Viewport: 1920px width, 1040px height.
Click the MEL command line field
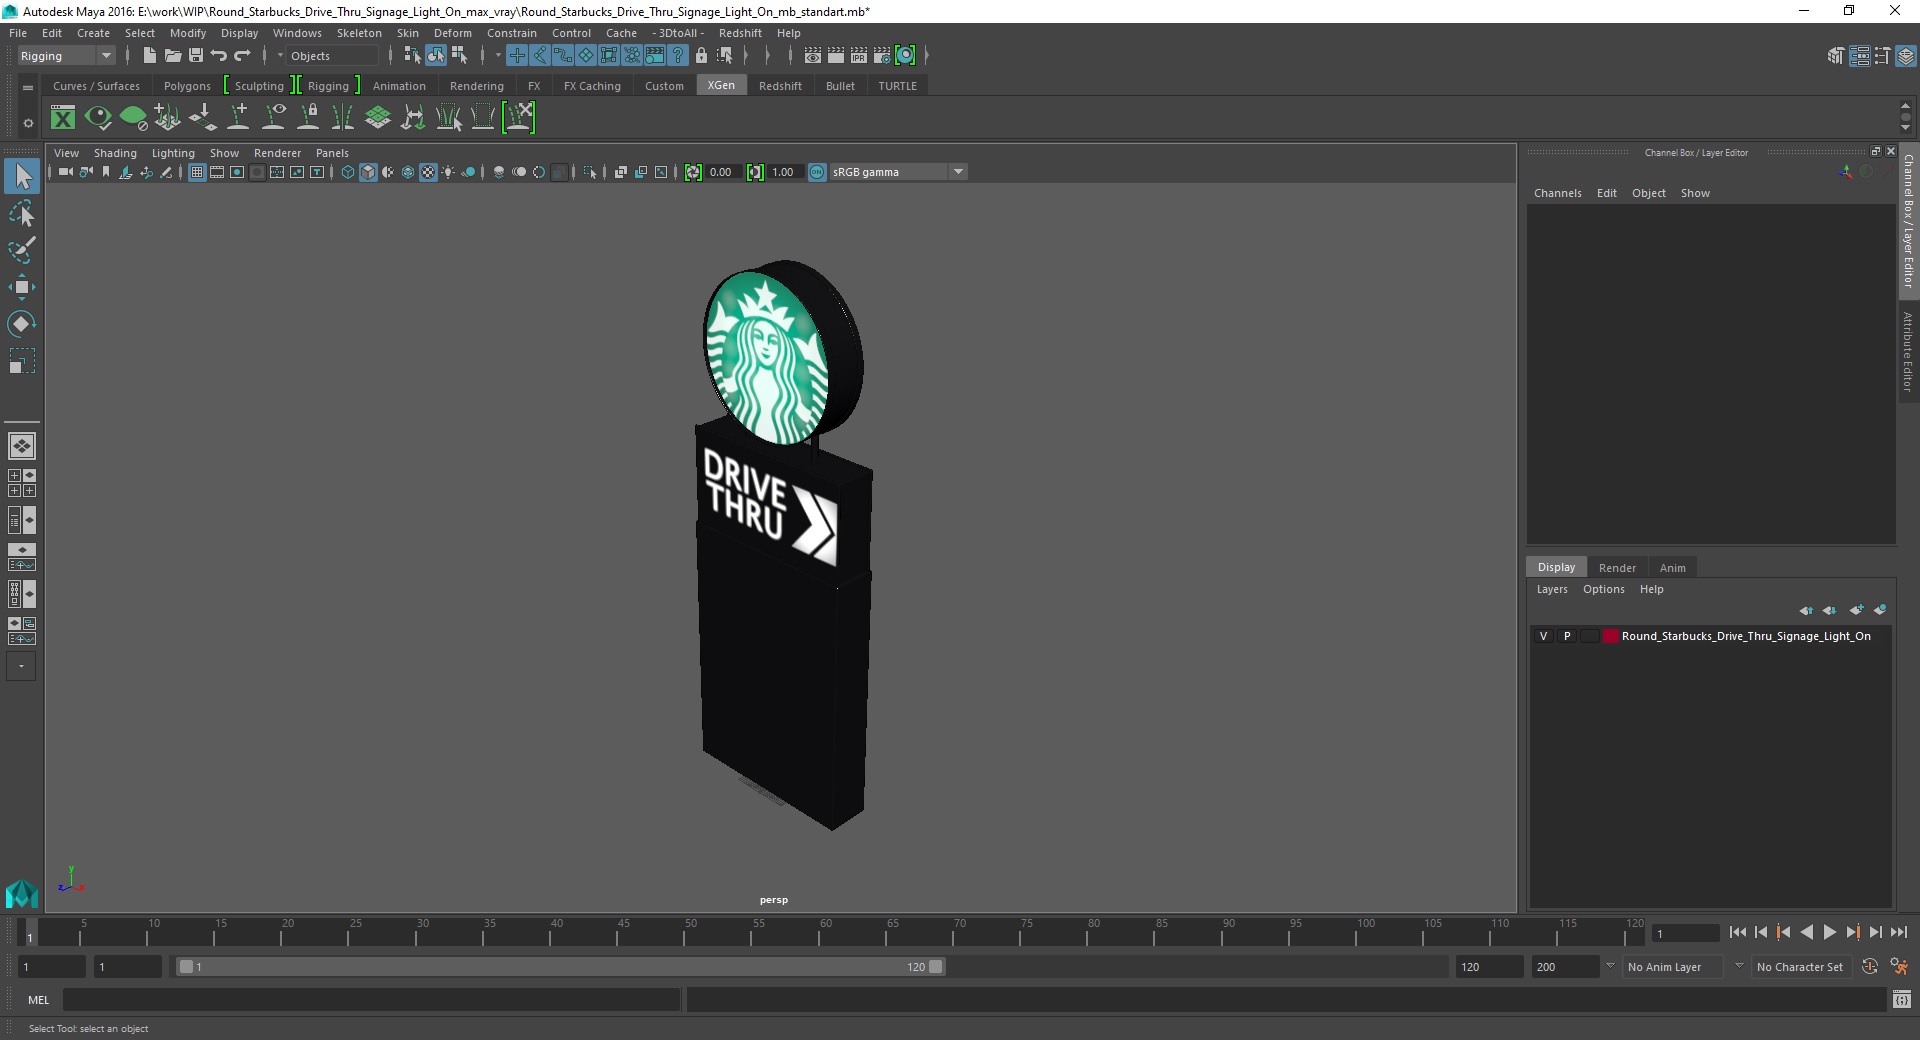[372, 1000]
